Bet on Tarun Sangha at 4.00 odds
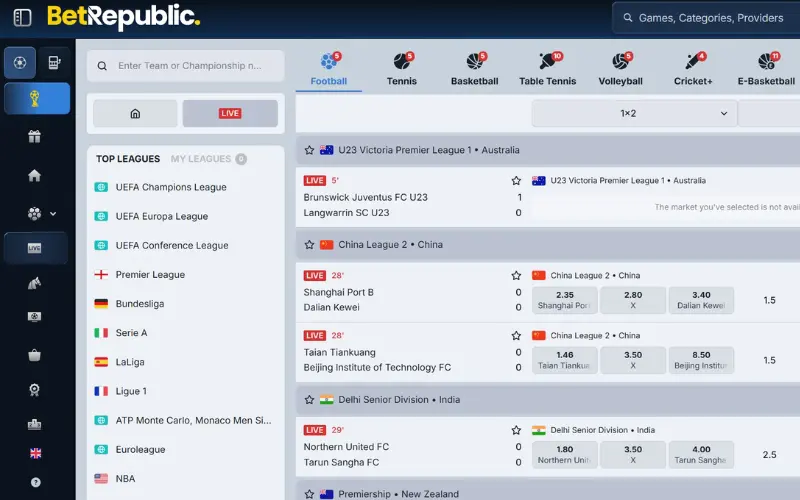The width and height of the screenshot is (800, 500). click(701, 455)
